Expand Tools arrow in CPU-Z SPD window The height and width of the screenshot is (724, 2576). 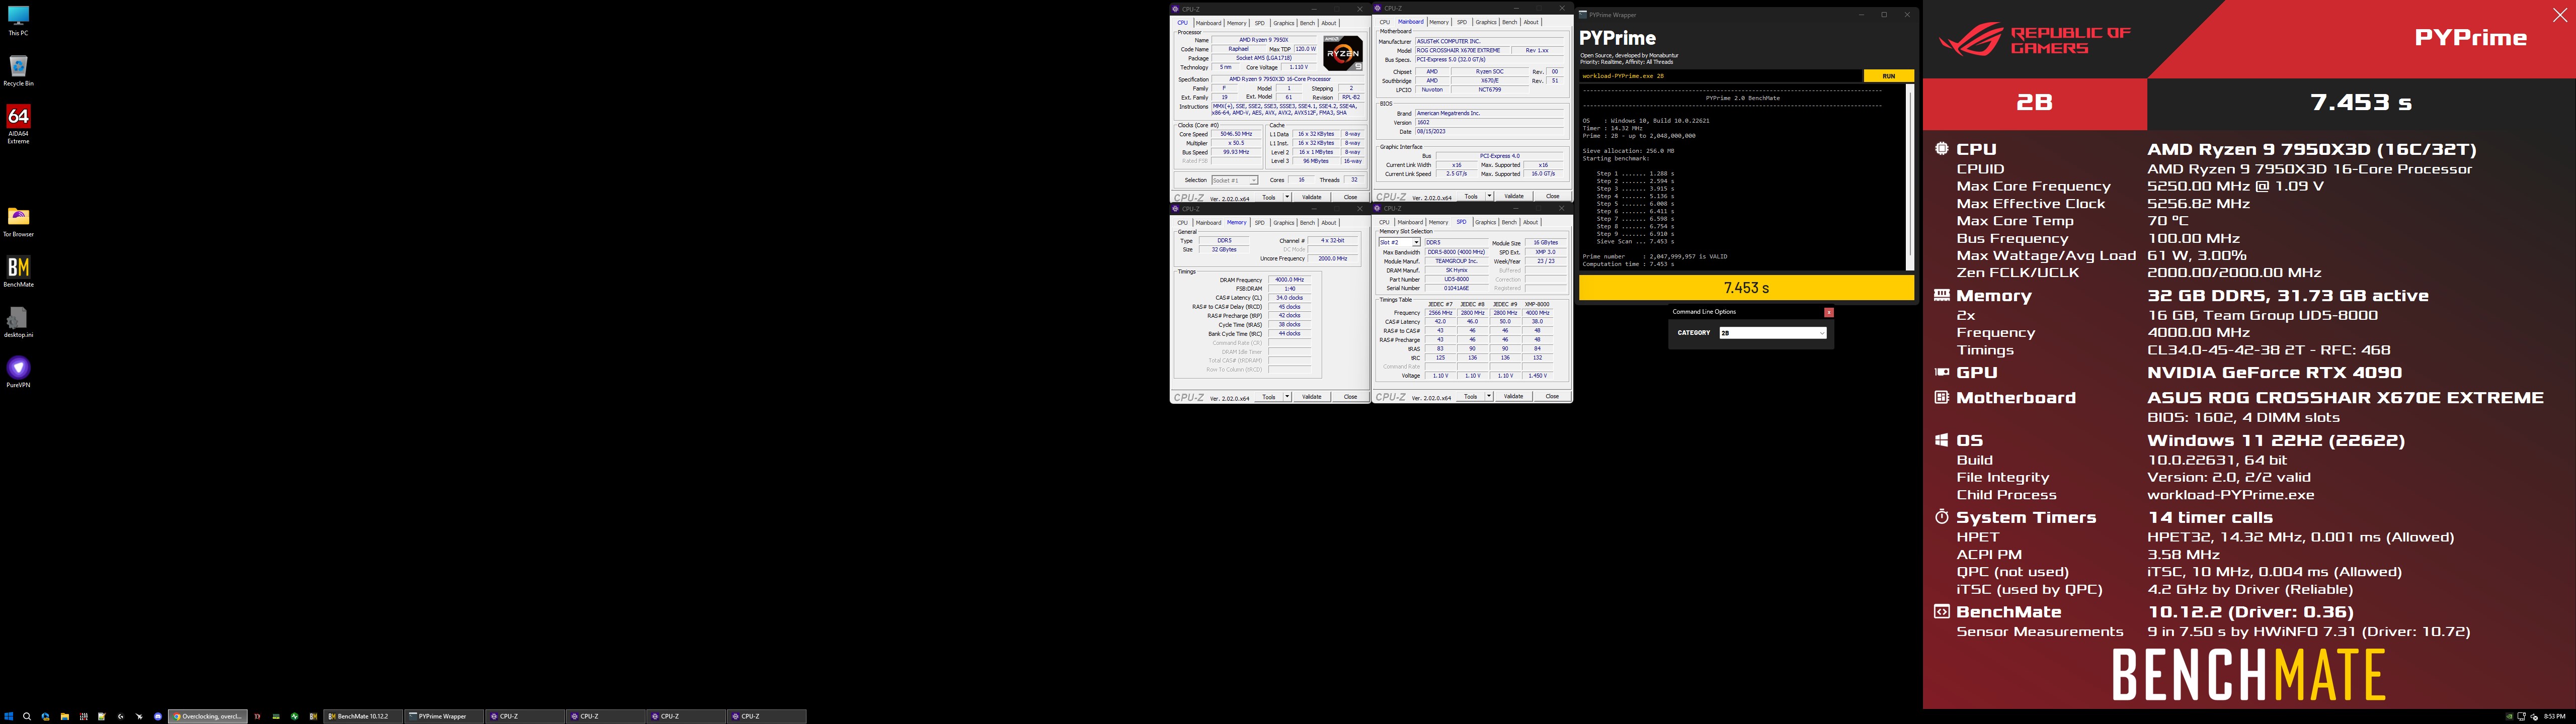point(1489,396)
